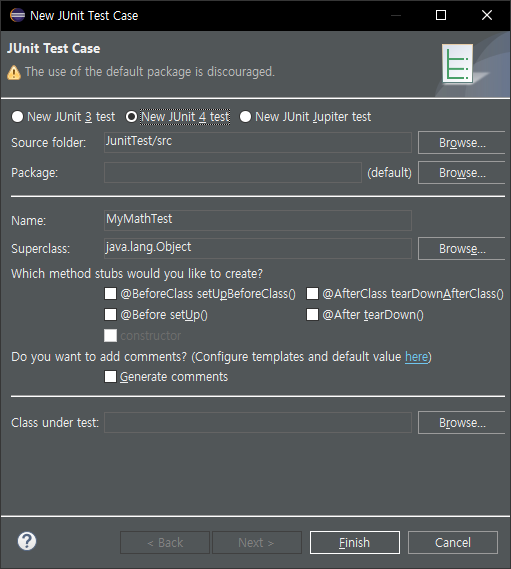This screenshot has height=569, width=511.
Task: Cancel the JUnit test case wizard
Action: point(453,543)
